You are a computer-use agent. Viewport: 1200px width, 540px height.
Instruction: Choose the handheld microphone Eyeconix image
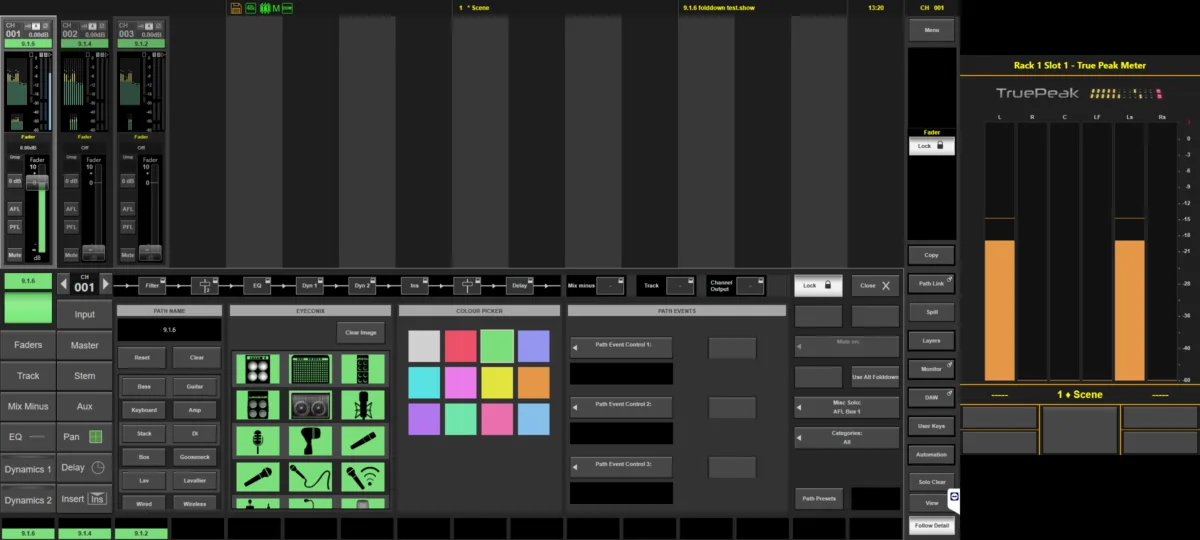click(x=257, y=477)
